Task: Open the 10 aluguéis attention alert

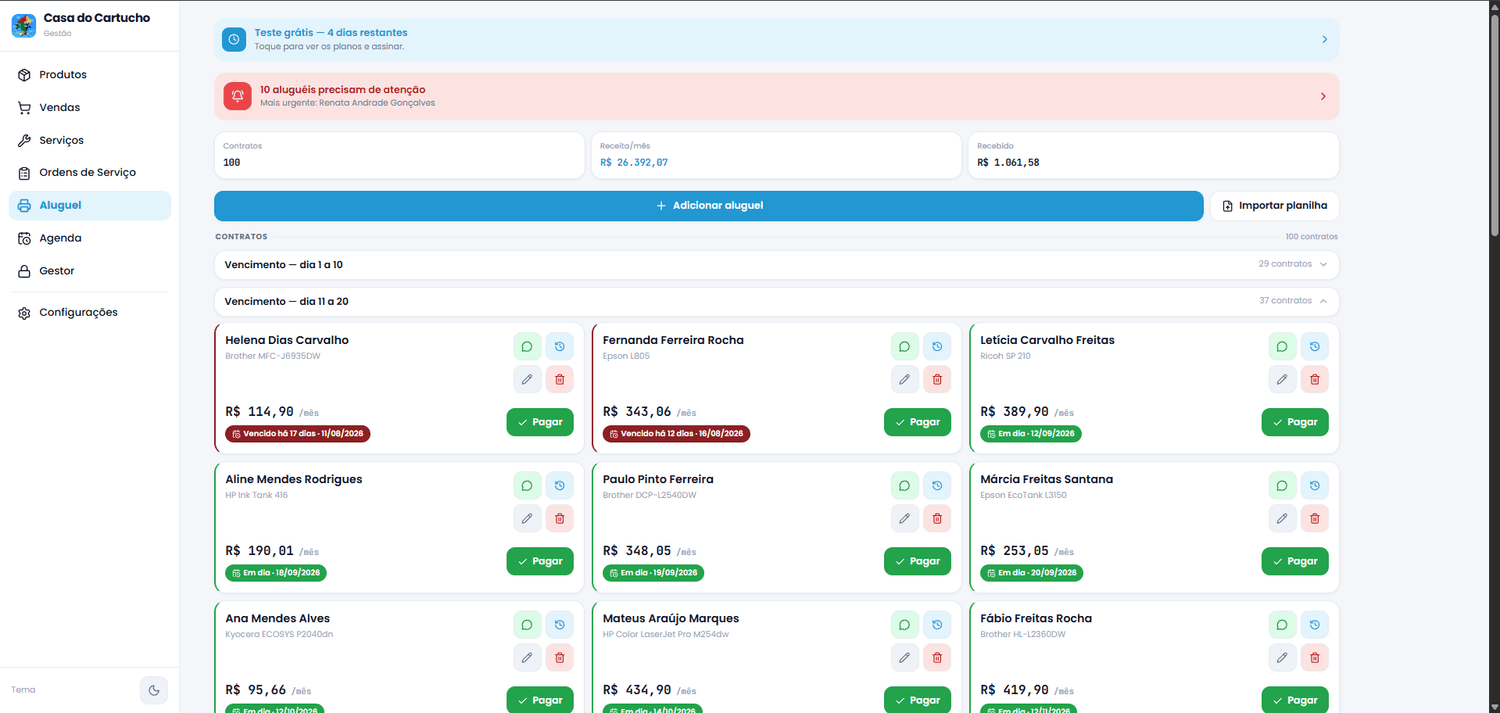Action: click(x=776, y=96)
